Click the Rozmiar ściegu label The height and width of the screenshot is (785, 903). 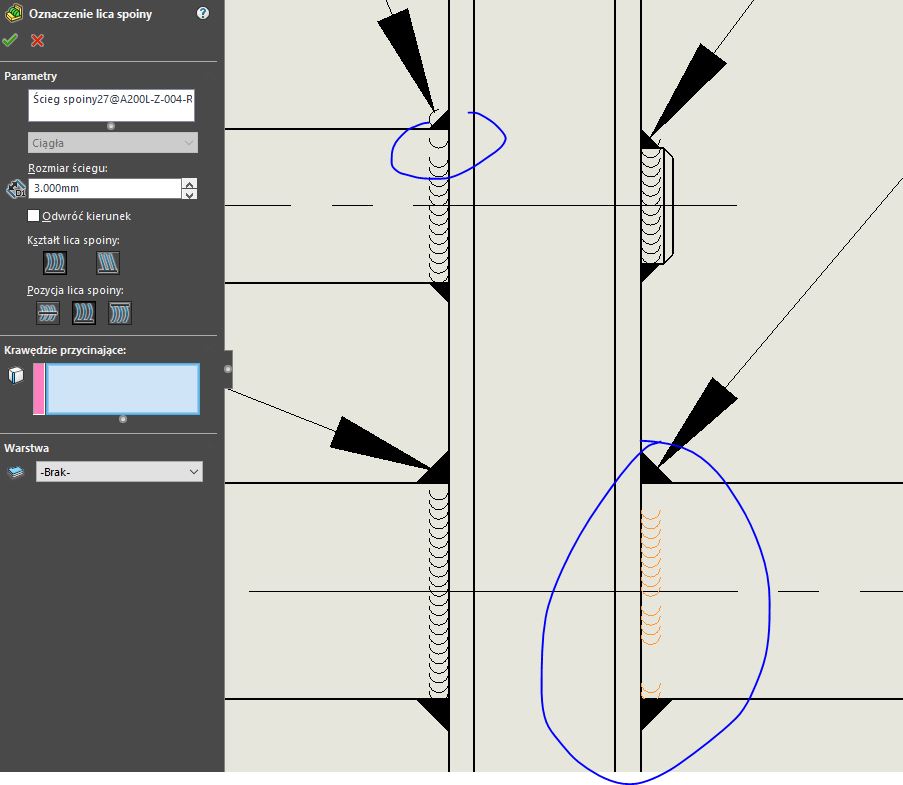(68, 168)
